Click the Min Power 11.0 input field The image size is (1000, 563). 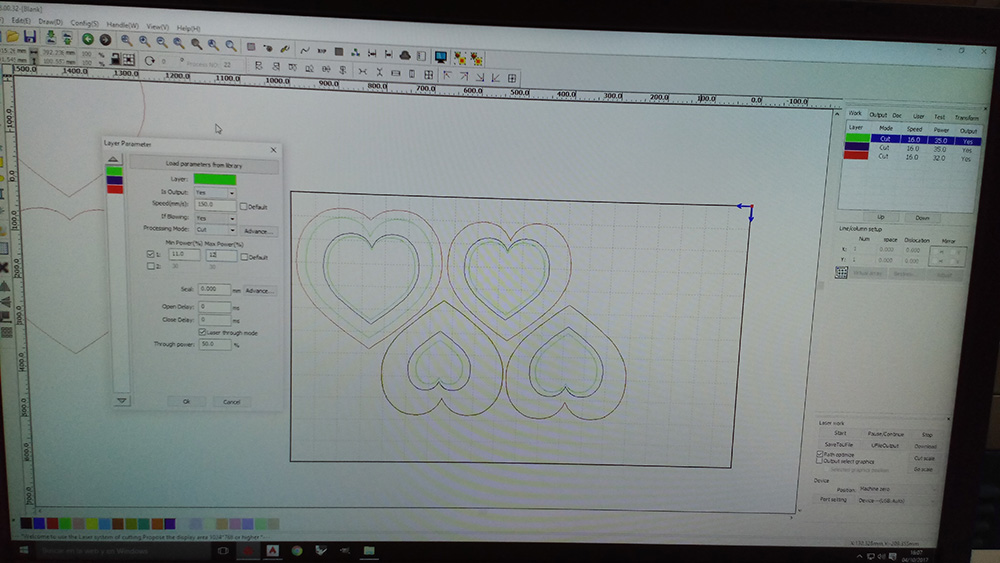[184, 254]
